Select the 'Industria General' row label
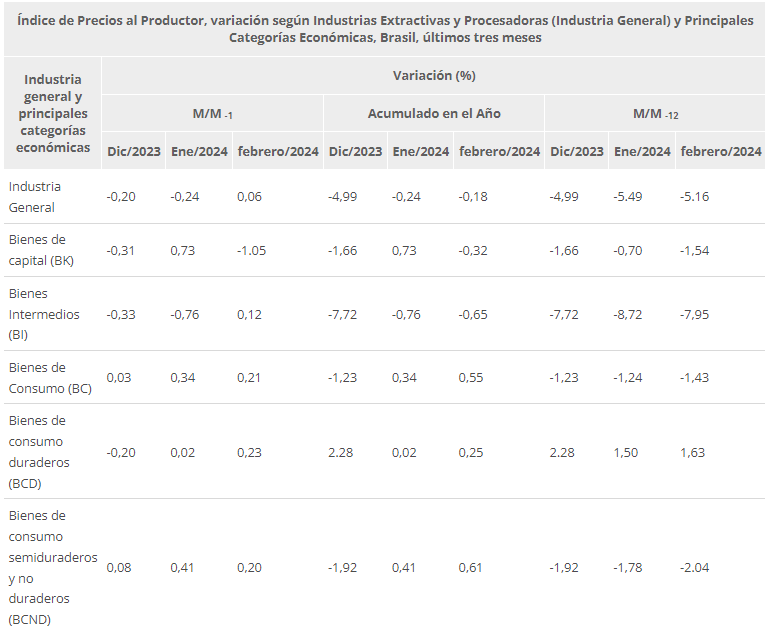Viewport: 765px width, 628px height. (35, 197)
